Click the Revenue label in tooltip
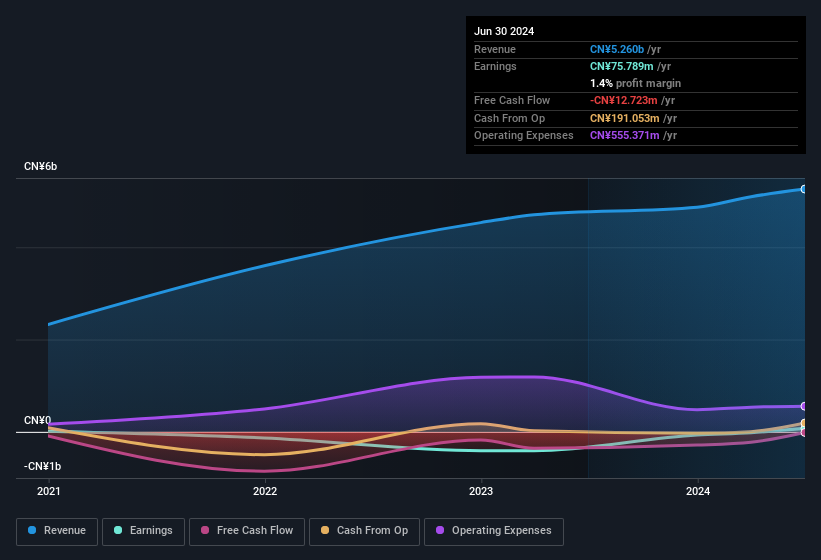Viewport: 821px width, 560px height. click(x=495, y=49)
